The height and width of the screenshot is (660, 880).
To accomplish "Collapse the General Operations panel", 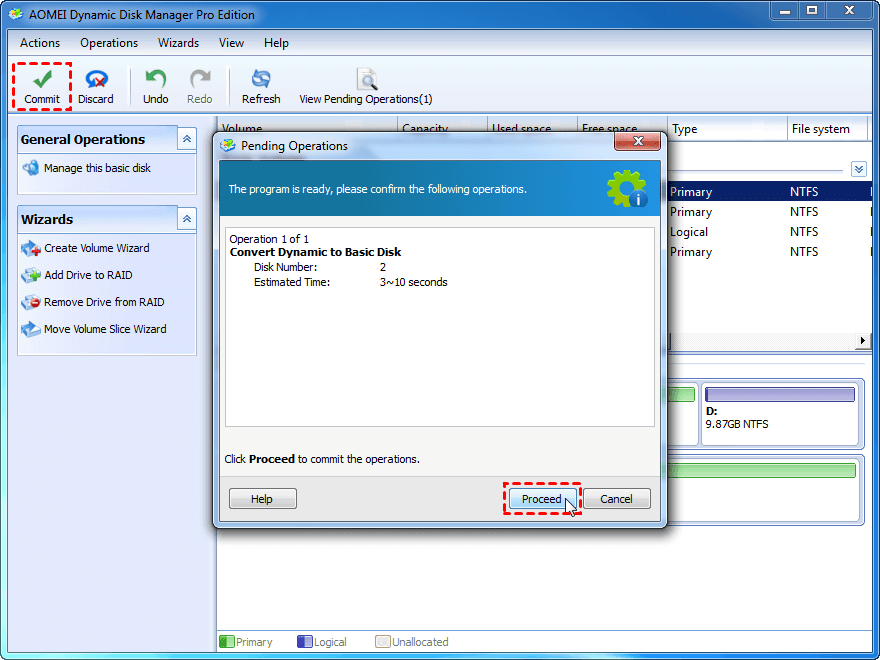I will pos(187,139).
